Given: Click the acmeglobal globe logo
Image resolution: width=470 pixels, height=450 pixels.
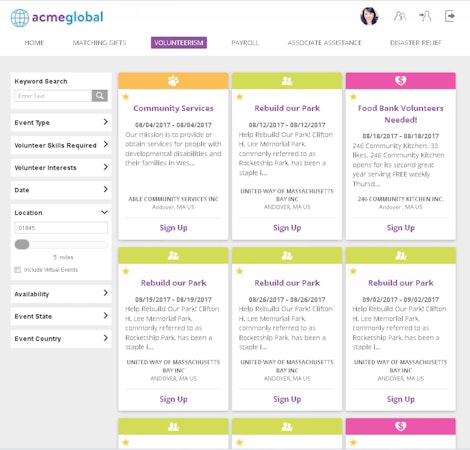Looking at the screenshot, I should click(20, 18).
